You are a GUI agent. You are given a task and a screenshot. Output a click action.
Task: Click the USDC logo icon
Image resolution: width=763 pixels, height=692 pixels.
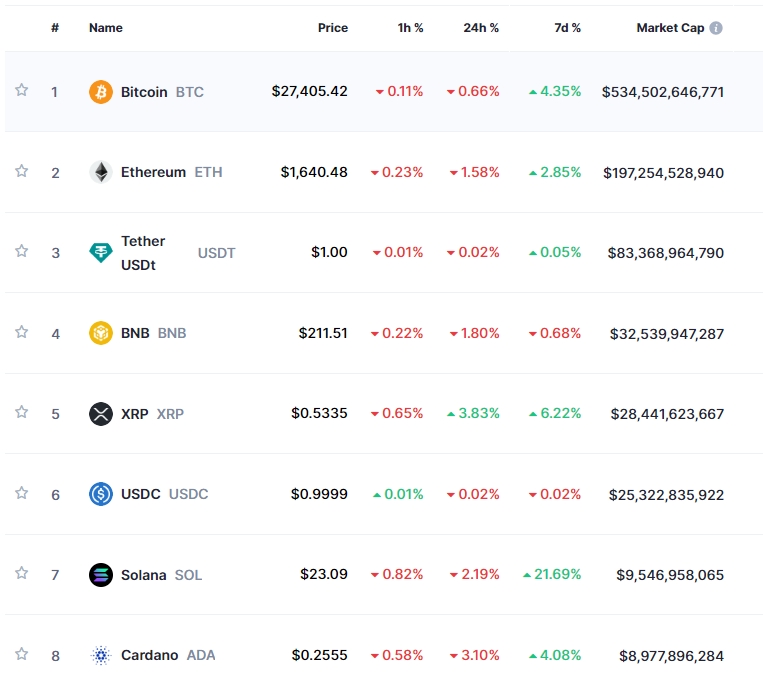click(x=101, y=494)
